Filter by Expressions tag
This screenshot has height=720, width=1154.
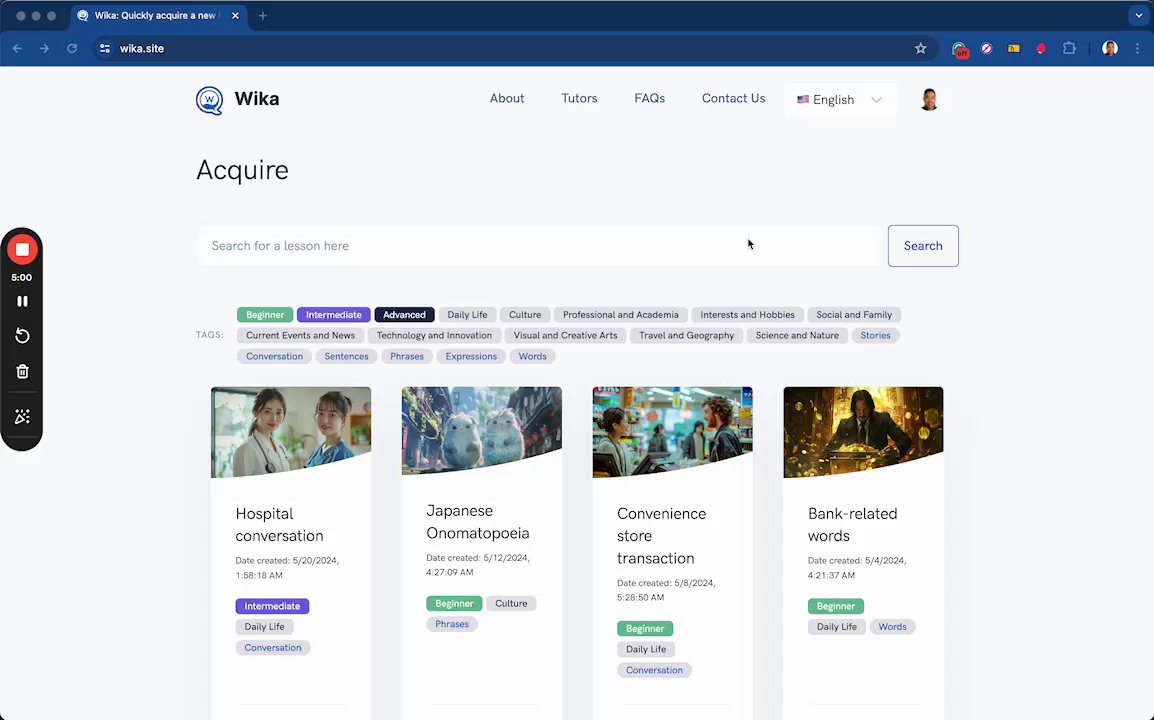[471, 356]
